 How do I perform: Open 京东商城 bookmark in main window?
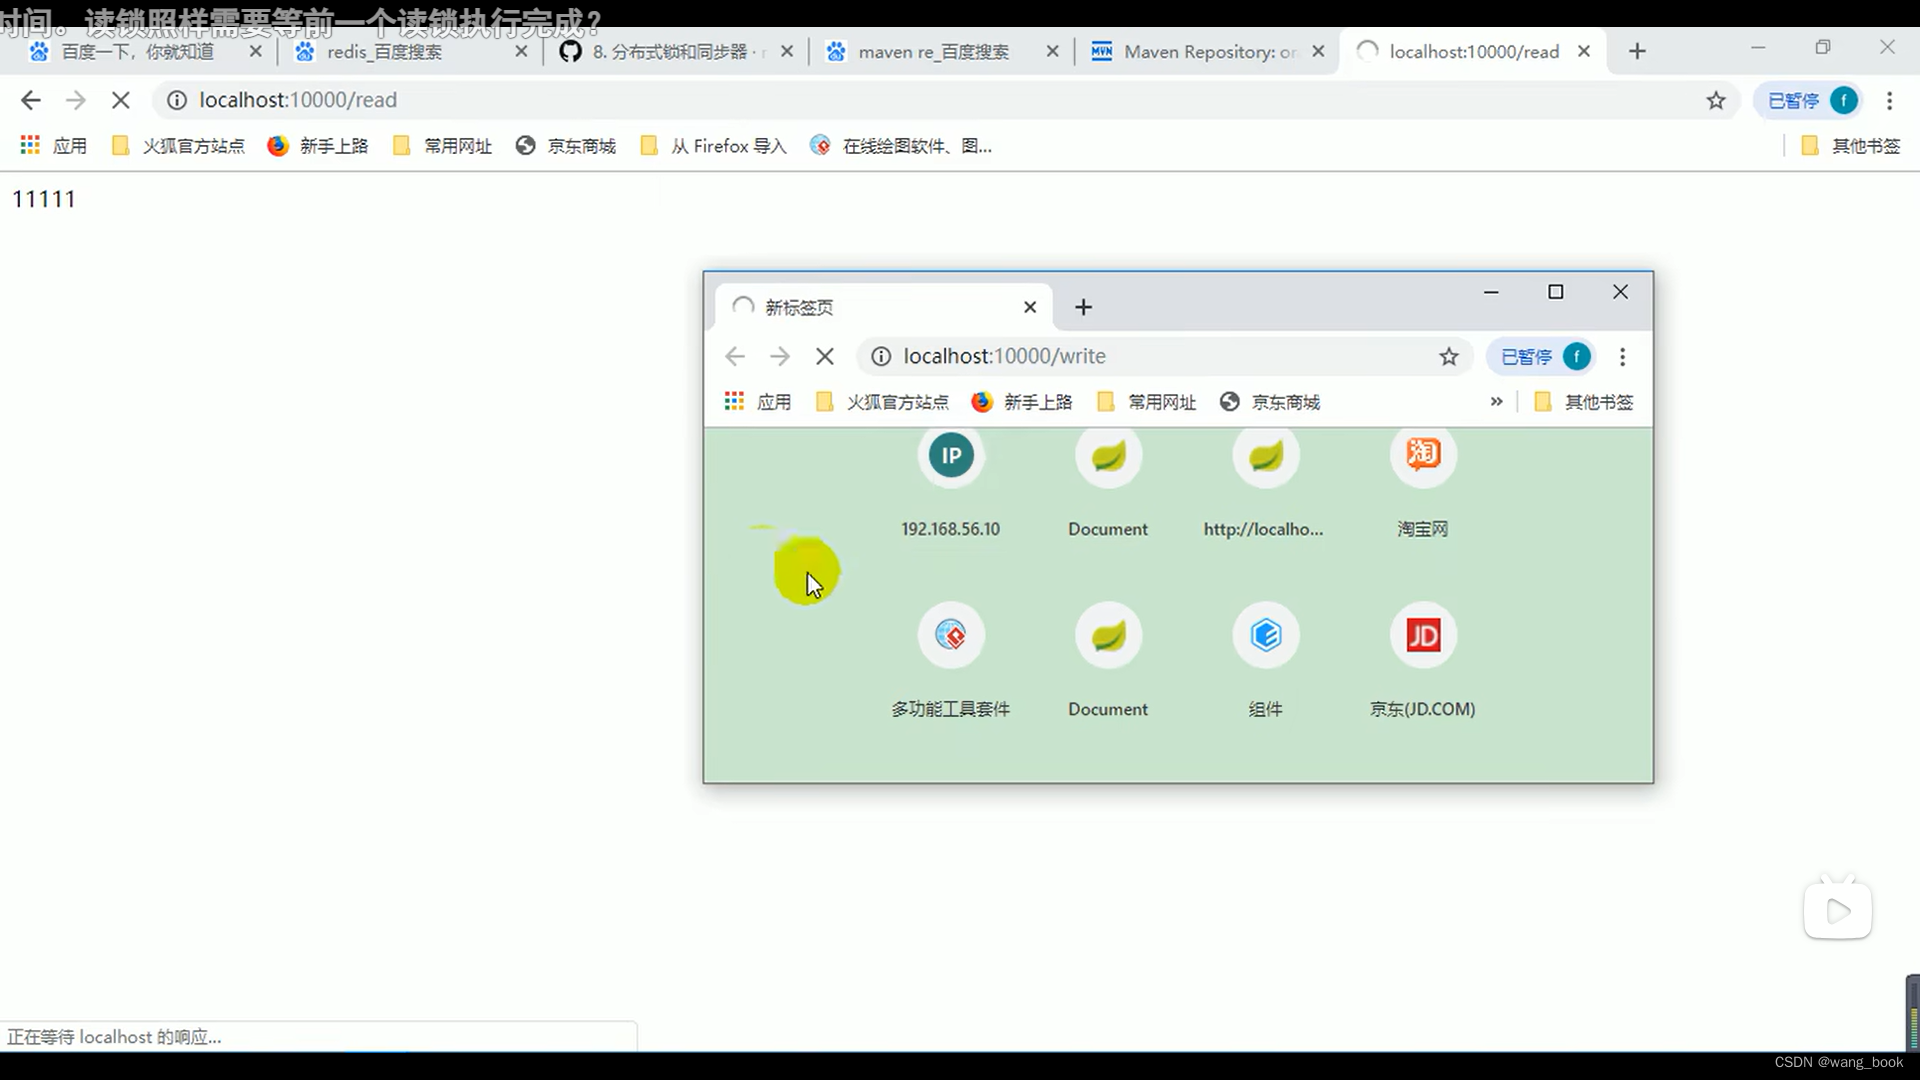(x=566, y=146)
